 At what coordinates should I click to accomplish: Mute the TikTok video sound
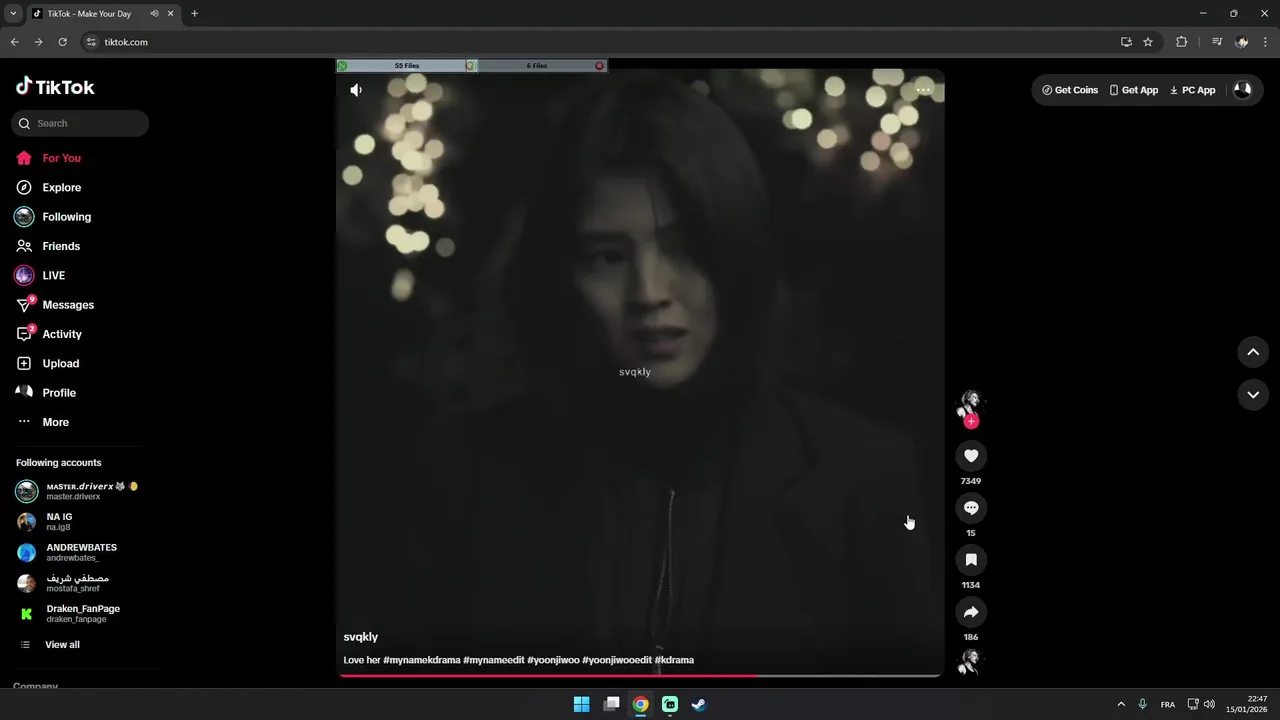[356, 90]
